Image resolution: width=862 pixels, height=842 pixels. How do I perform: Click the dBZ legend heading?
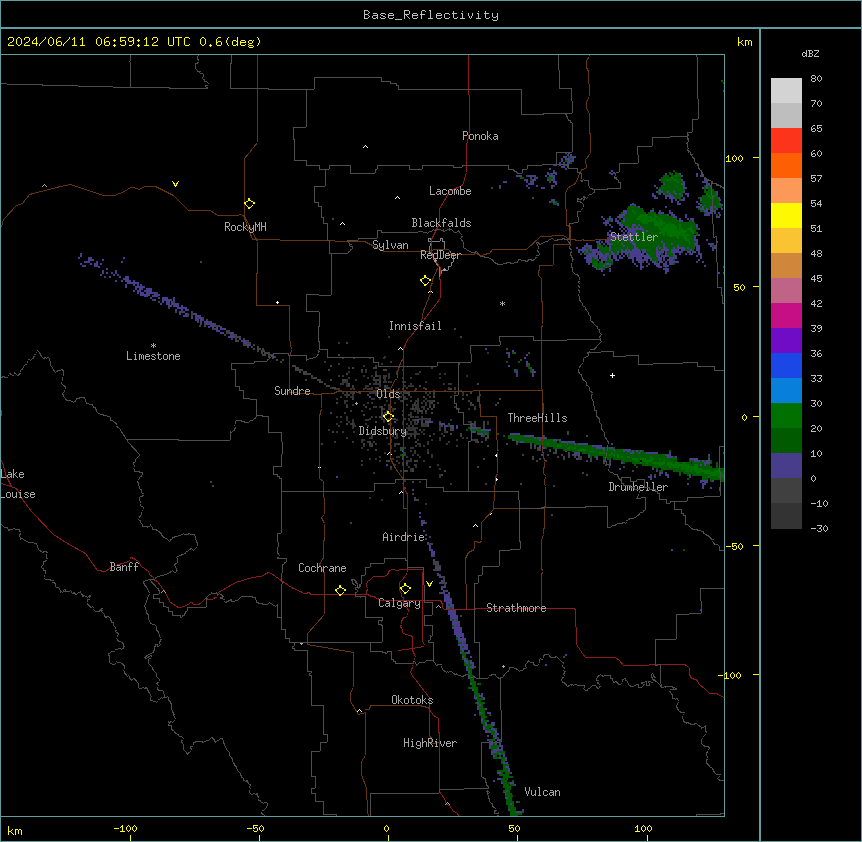click(810, 54)
